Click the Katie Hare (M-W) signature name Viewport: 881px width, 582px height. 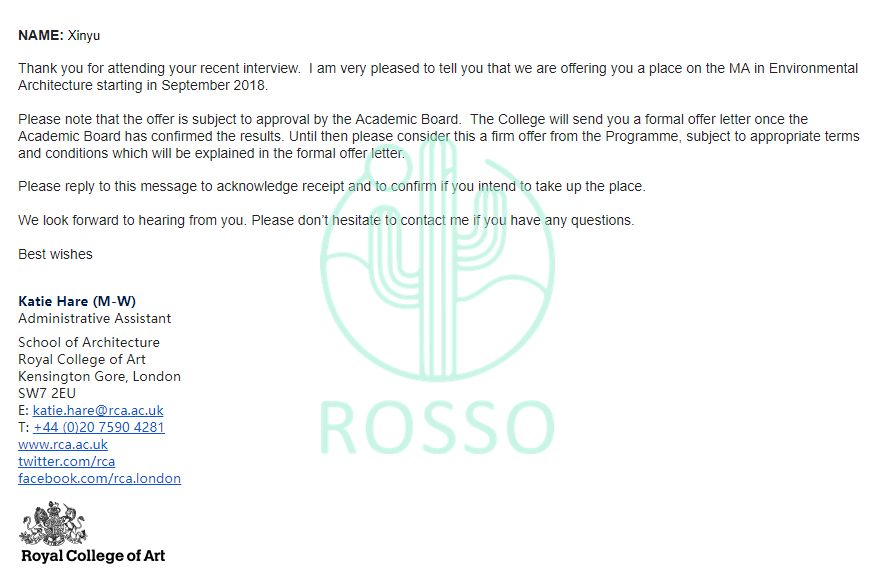click(x=77, y=301)
